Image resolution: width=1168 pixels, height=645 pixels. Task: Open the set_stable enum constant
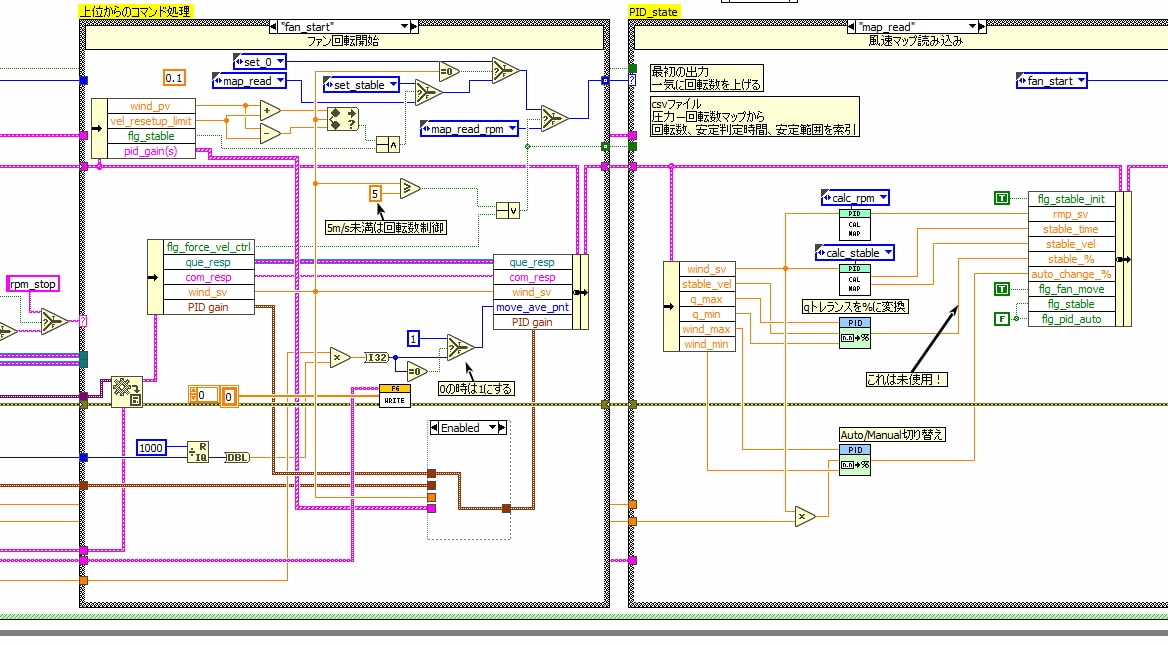click(361, 85)
